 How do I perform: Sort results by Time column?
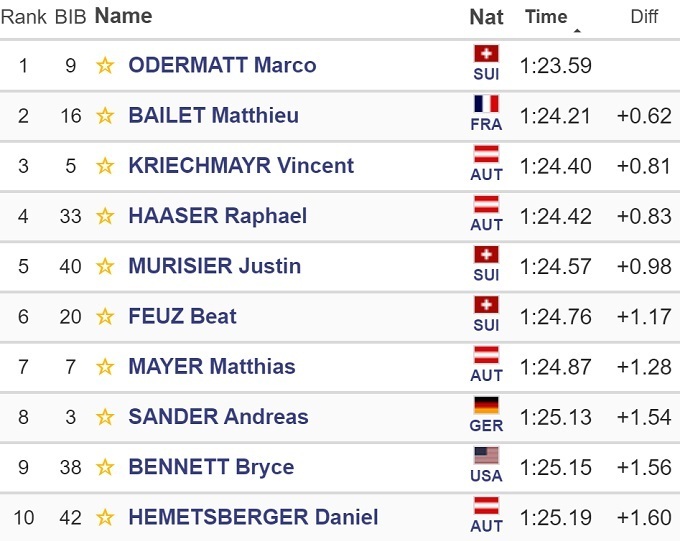tap(546, 17)
